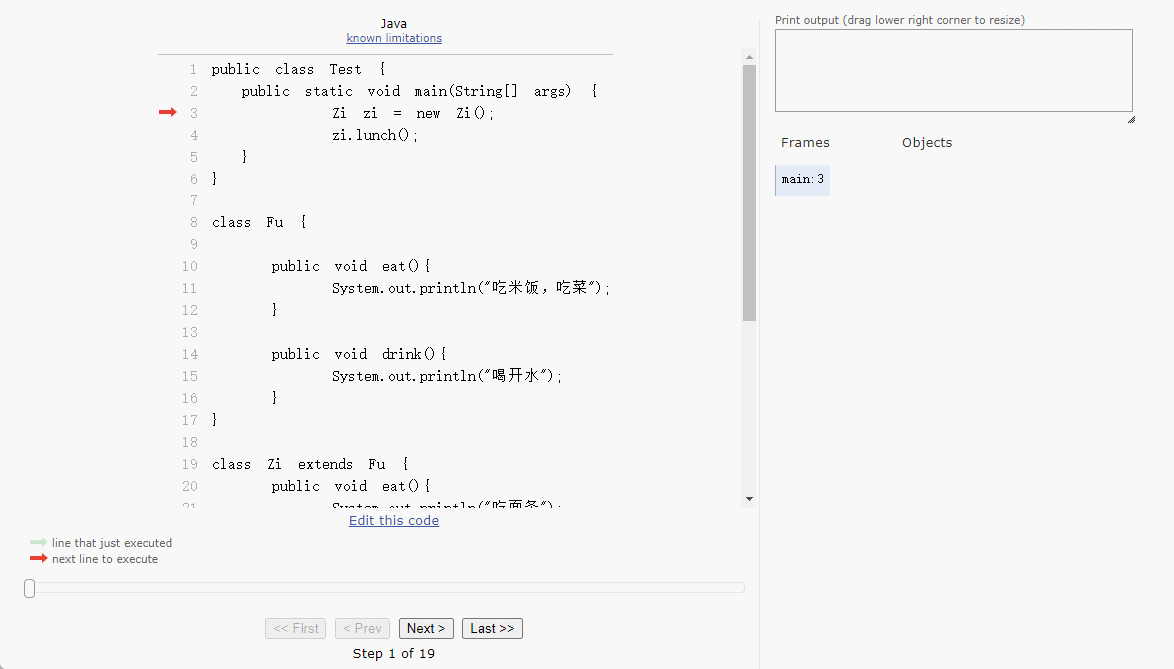Click the Objects column heading
Viewport: 1174px width, 669px height.
(926, 142)
